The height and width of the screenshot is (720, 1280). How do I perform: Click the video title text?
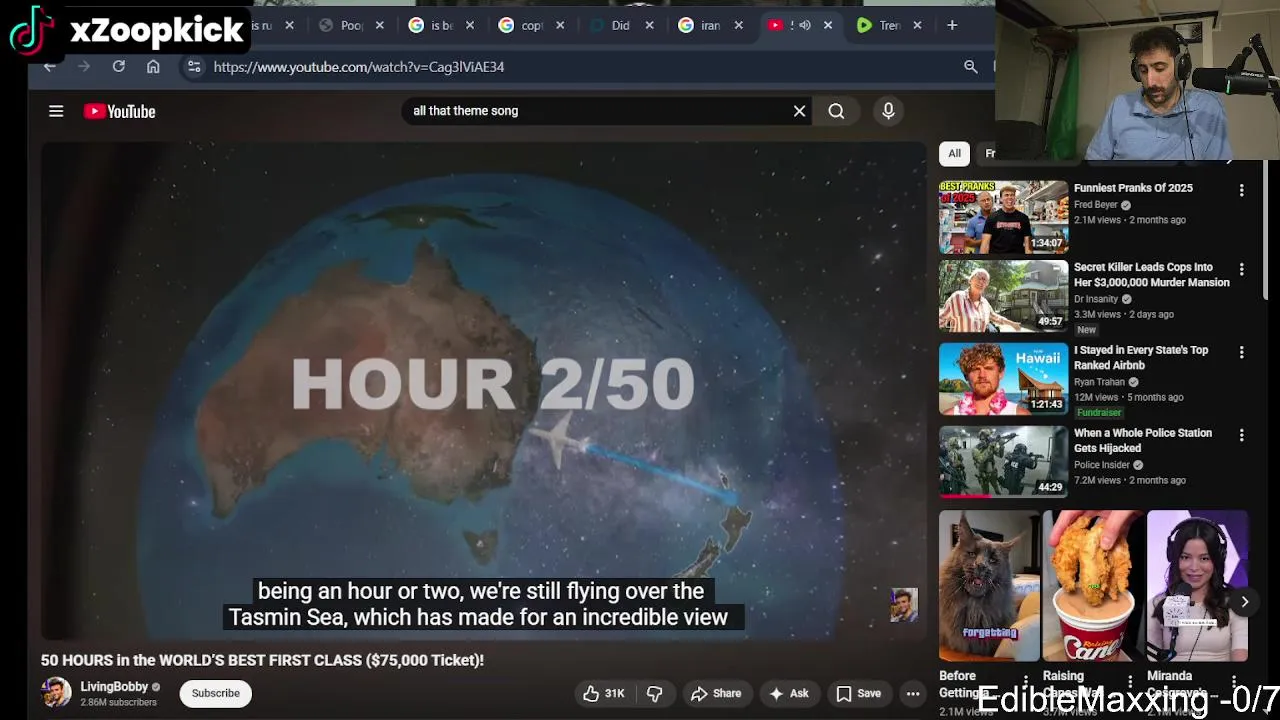[x=262, y=660]
